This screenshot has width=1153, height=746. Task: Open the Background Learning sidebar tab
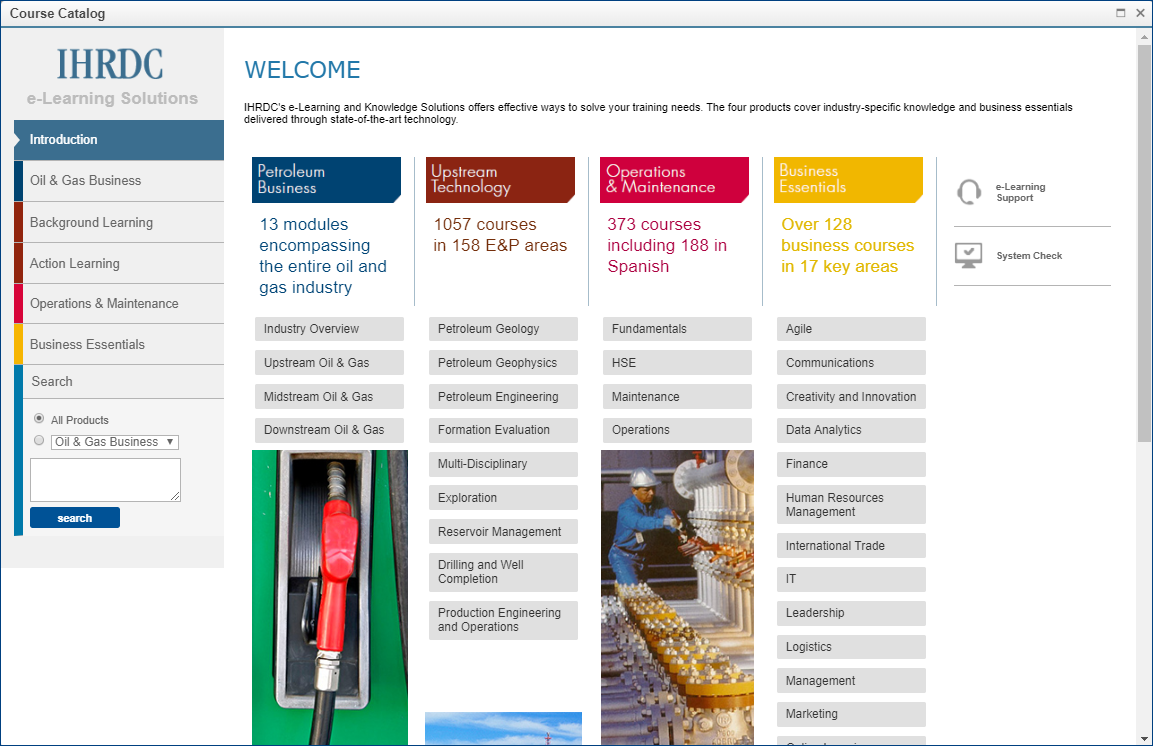[119, 222]
